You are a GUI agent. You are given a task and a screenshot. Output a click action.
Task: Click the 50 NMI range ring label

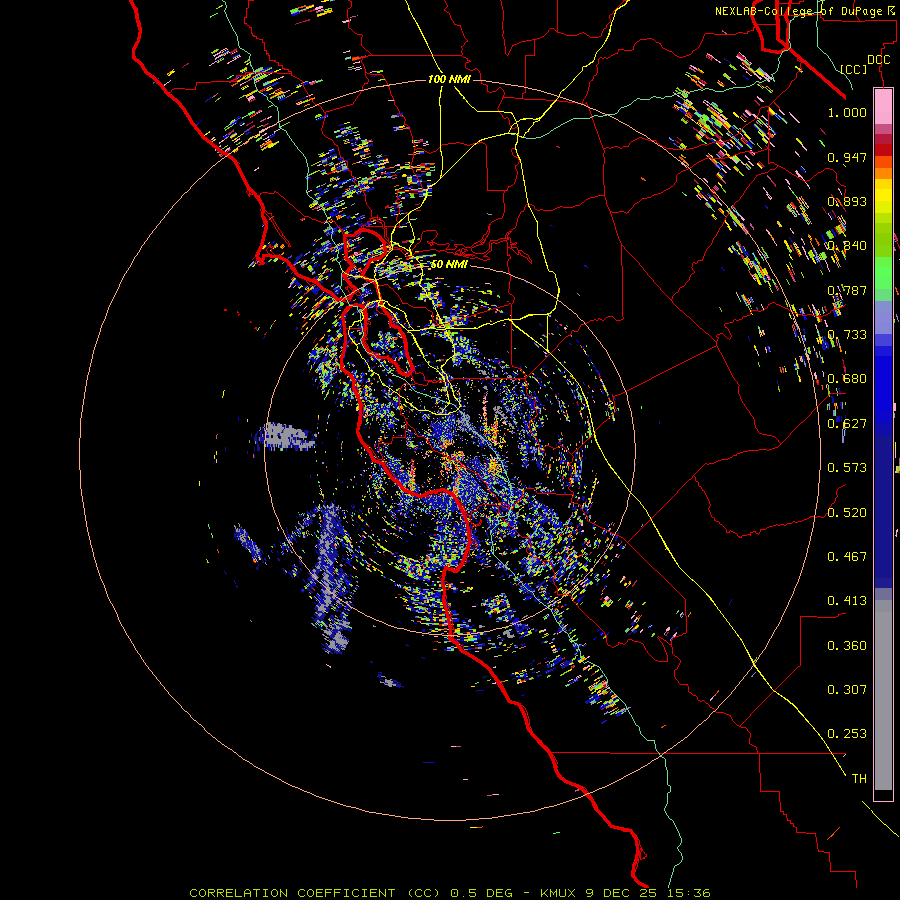(x=448, y=264)
